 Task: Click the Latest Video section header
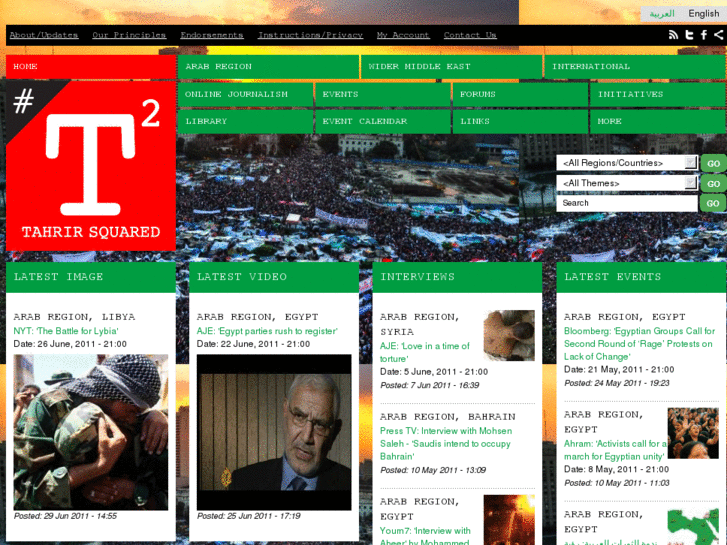click(x=274, y=277)
